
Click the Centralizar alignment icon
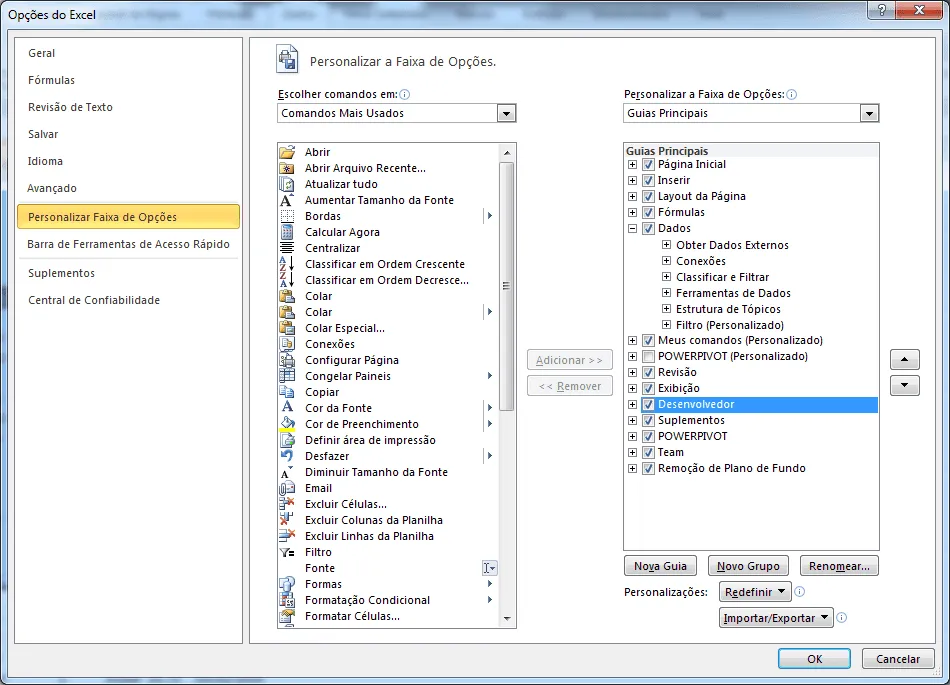pos(287,248)
